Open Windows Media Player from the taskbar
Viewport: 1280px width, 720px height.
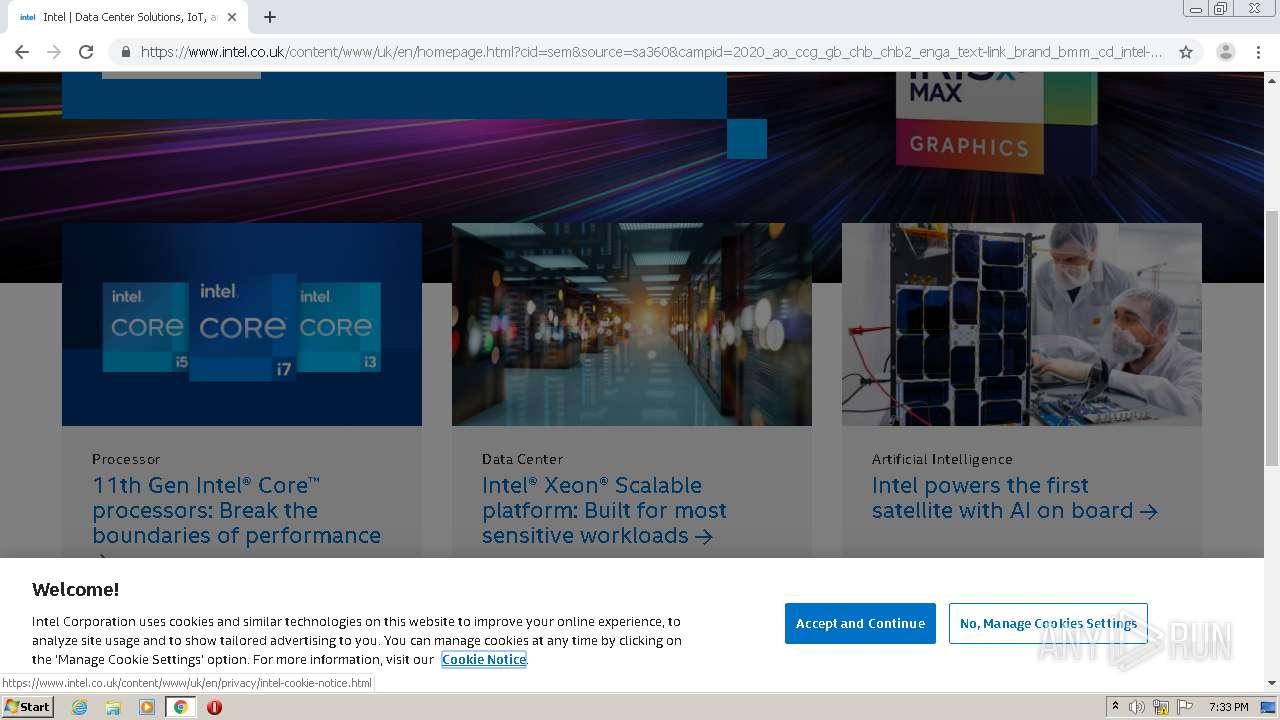point(147,707)
